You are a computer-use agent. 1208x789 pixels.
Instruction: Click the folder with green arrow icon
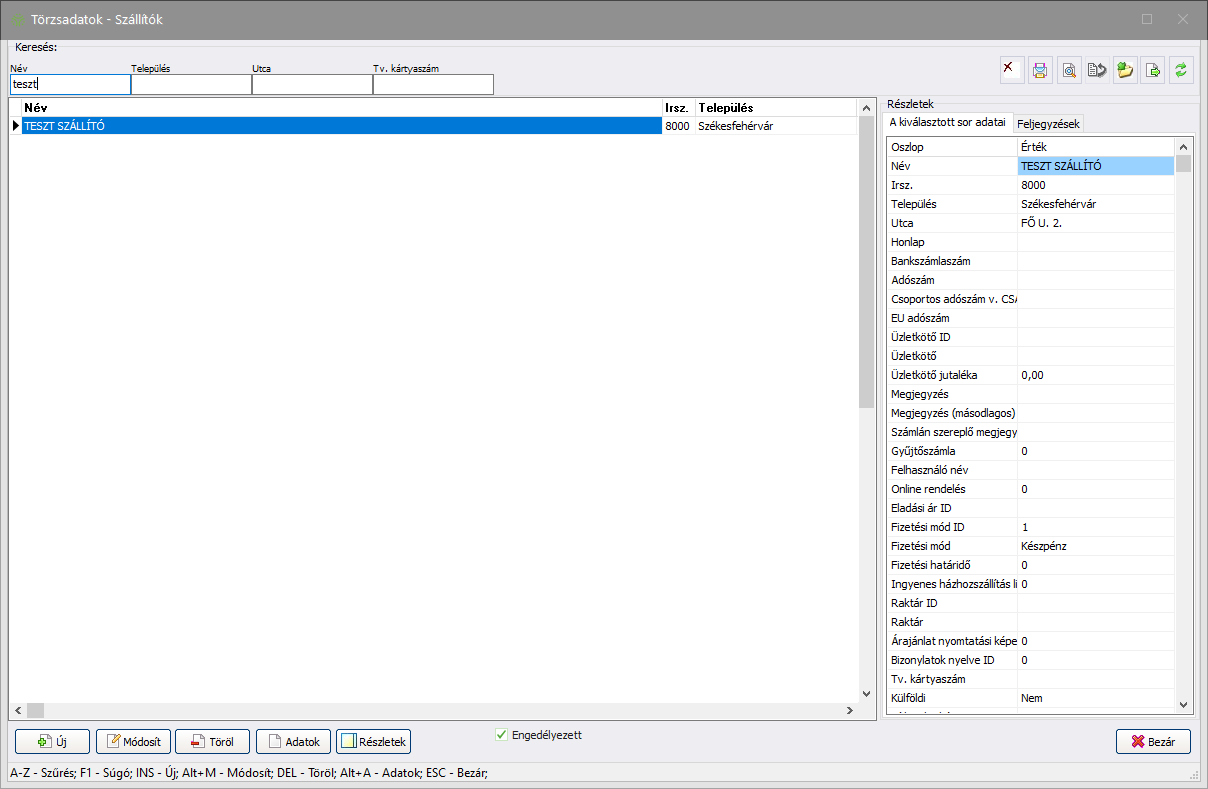(x=1125, y=70)
